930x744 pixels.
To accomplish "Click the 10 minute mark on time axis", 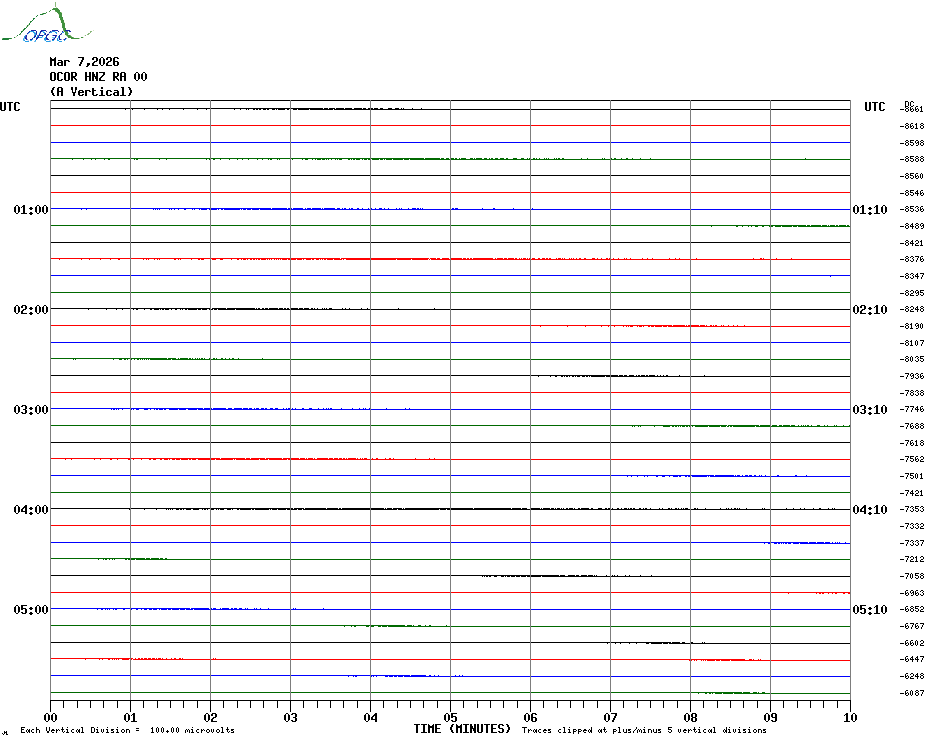I will click(x=850, y=717).
